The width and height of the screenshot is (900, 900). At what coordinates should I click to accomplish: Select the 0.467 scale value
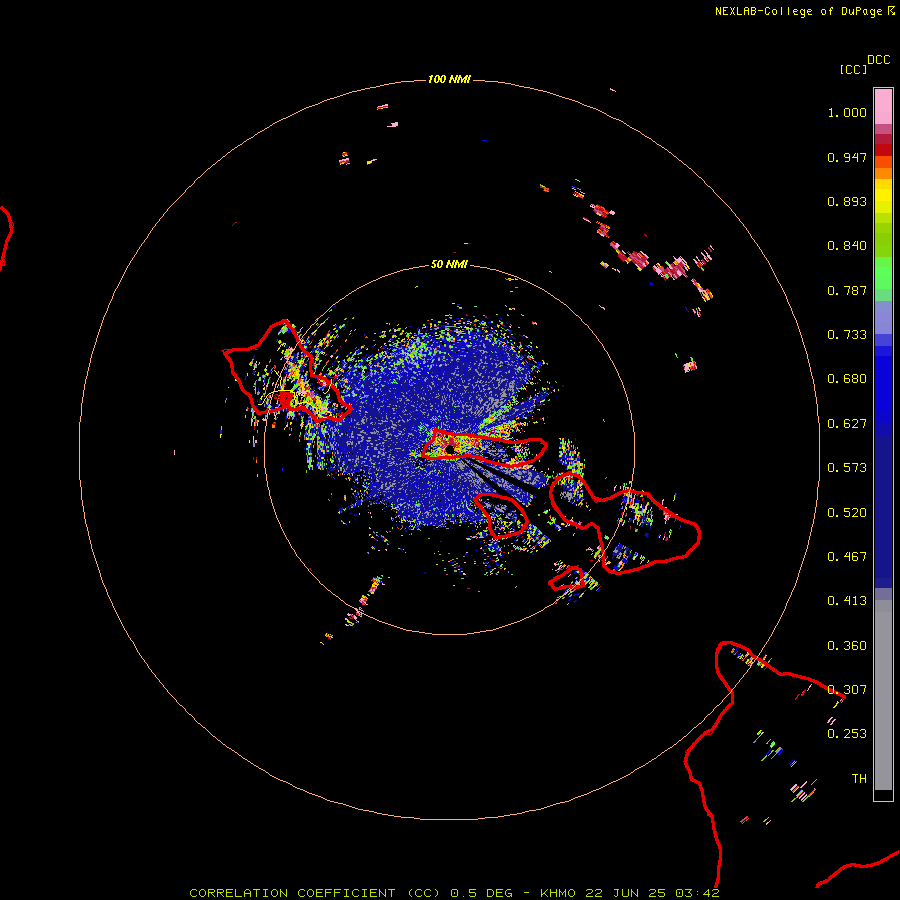tap(847, 557)
